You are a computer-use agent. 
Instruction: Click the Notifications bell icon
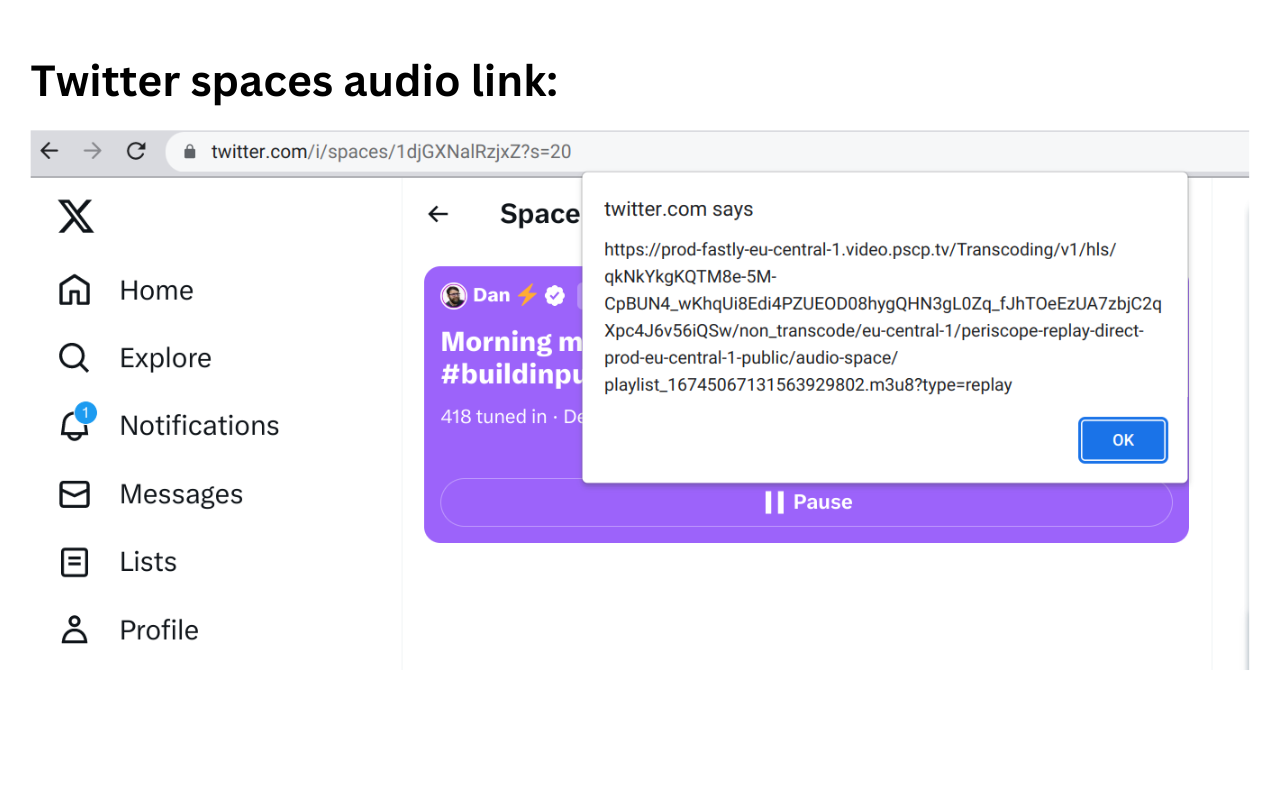pos(75,424)
